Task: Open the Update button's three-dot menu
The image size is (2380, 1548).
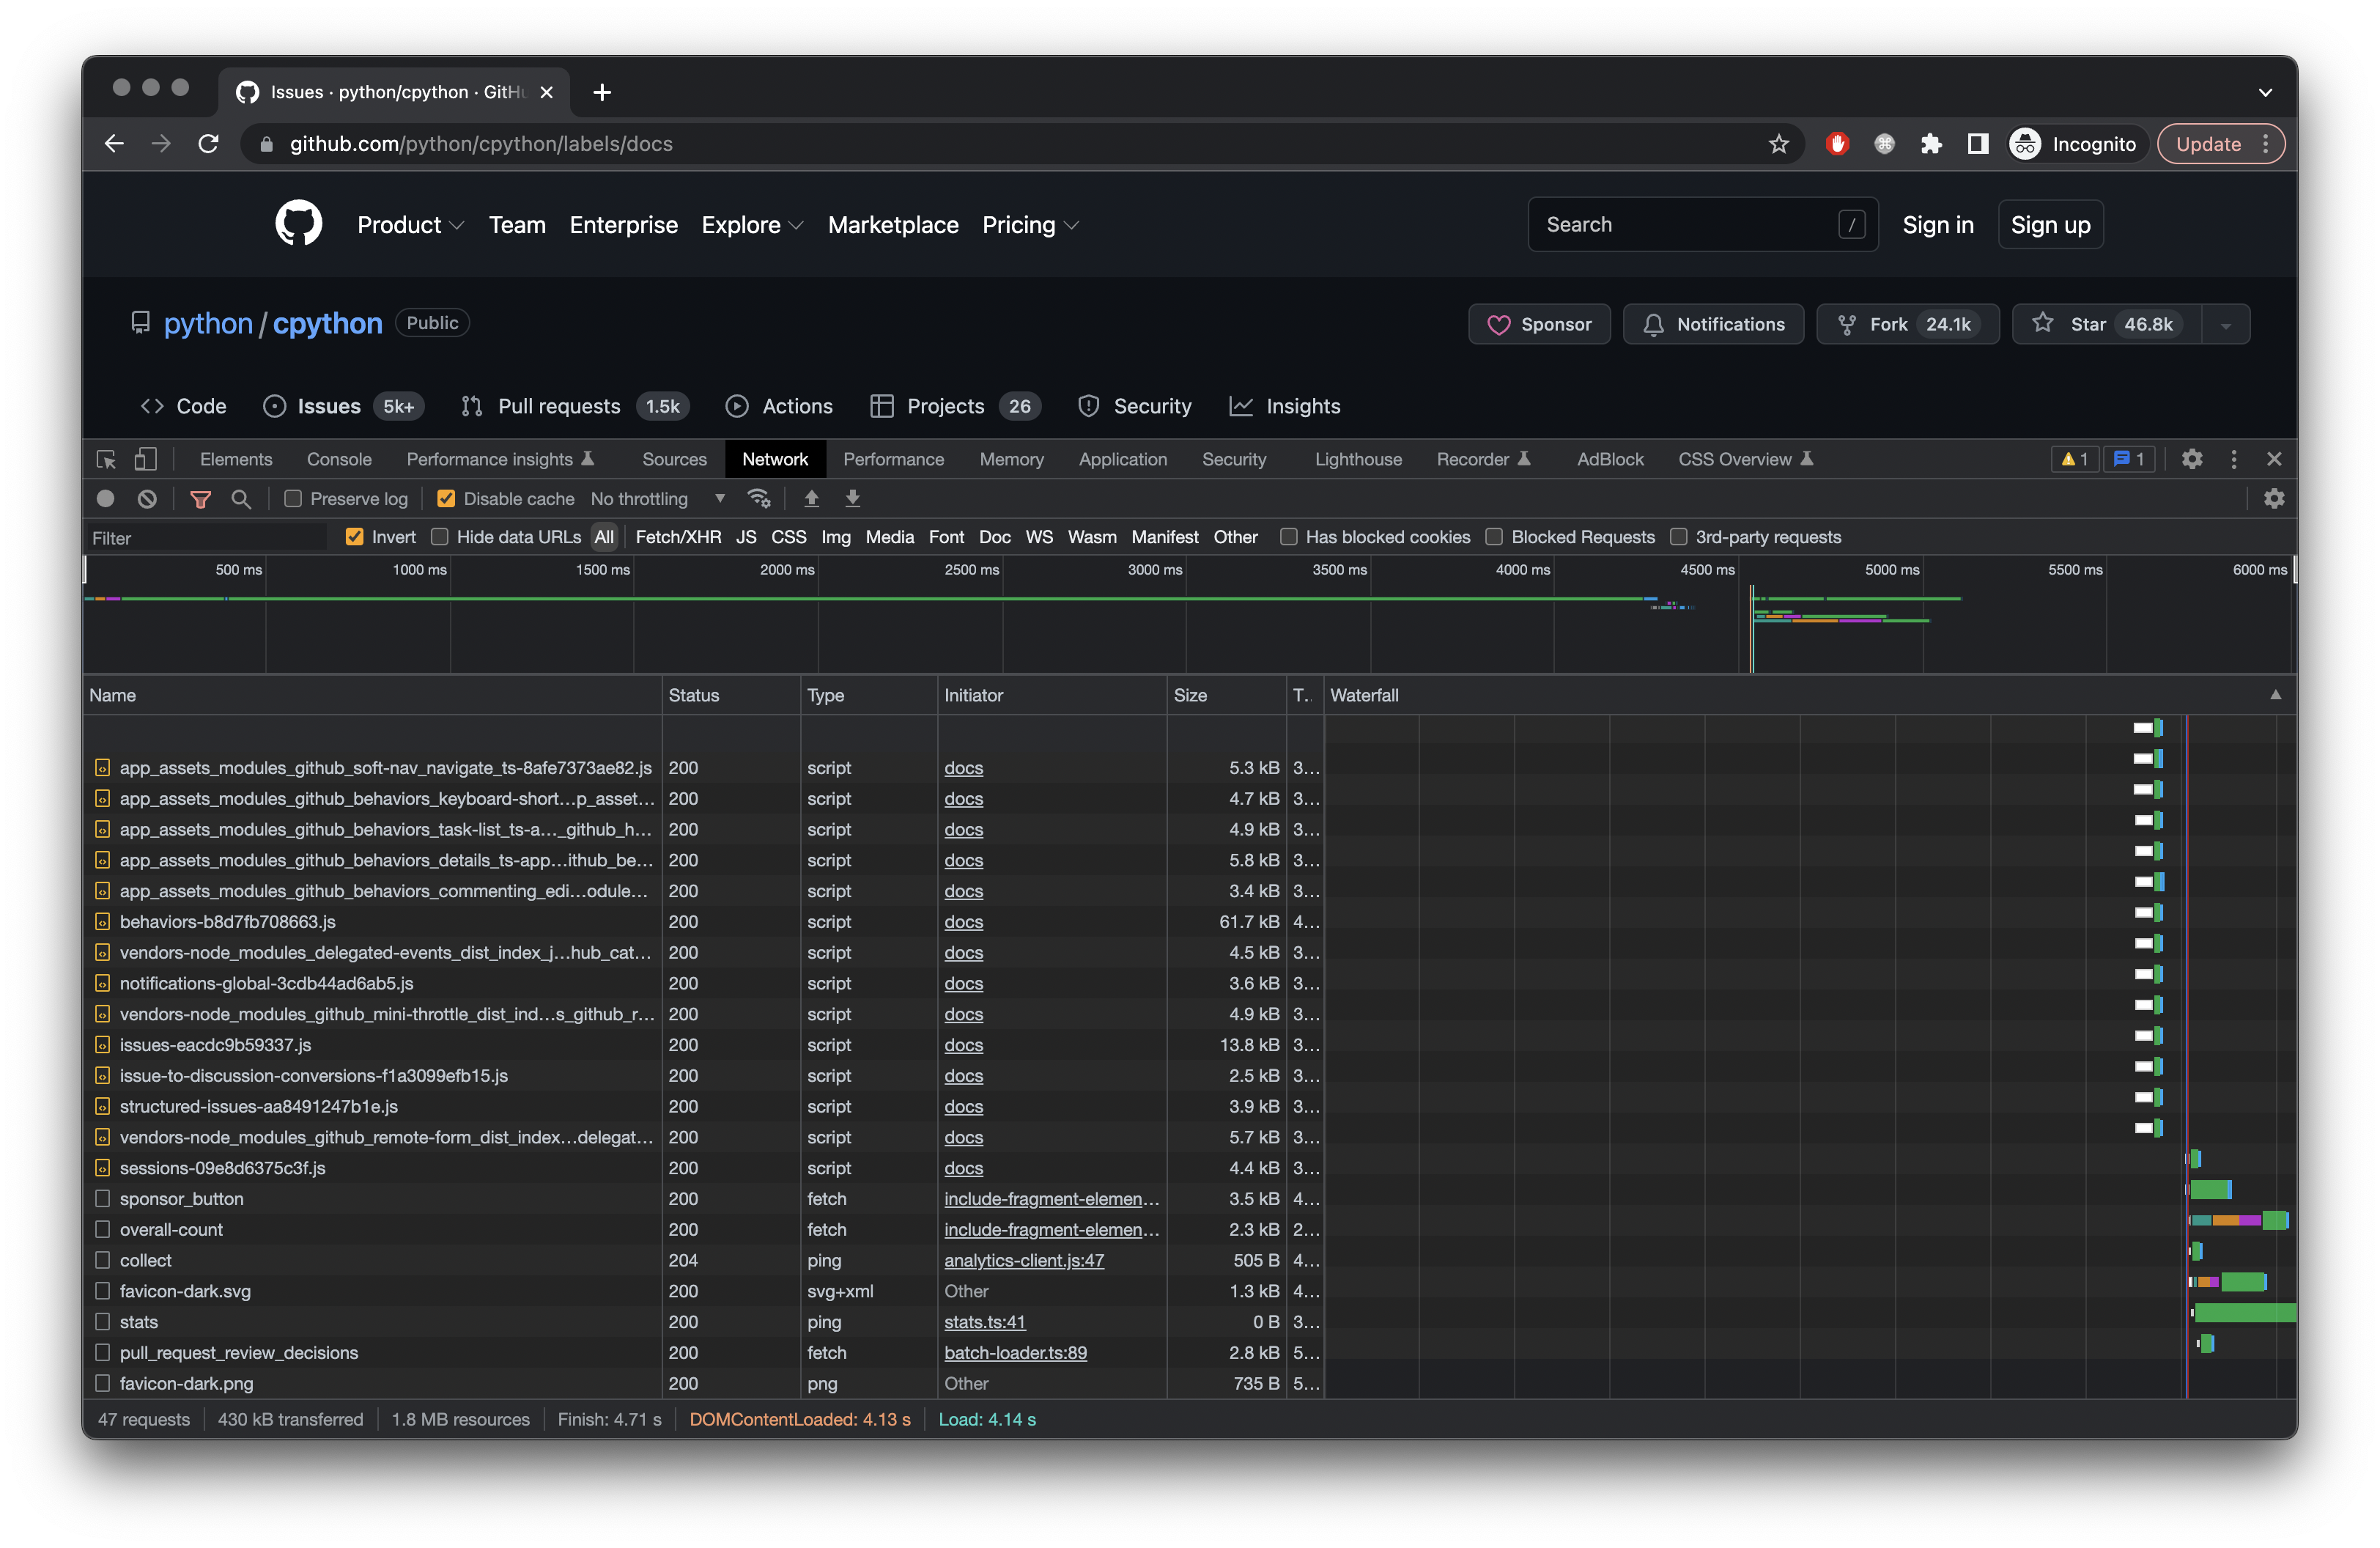Action: click(x=2266, y=144)
